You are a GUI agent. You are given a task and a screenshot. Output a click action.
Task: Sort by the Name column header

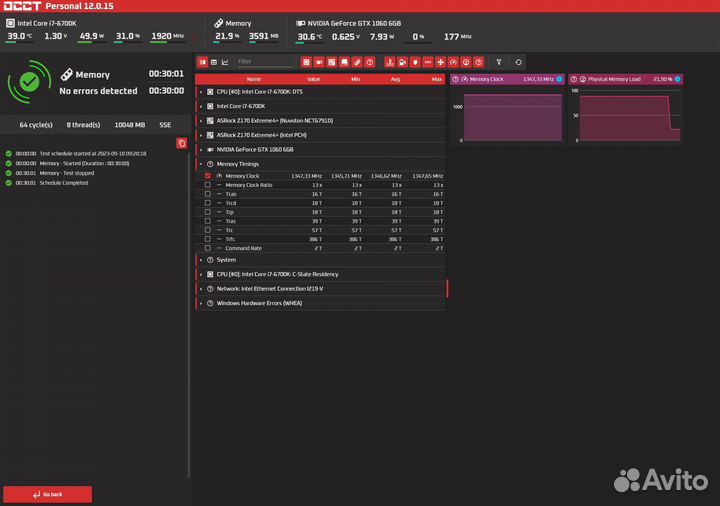click(254, 79)
